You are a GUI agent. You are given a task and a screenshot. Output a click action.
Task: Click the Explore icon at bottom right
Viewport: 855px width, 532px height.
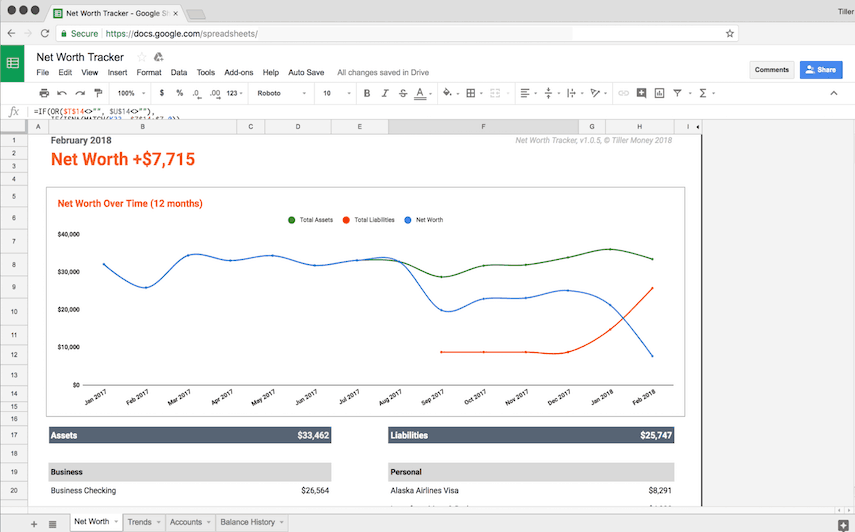tap(843, 524)
